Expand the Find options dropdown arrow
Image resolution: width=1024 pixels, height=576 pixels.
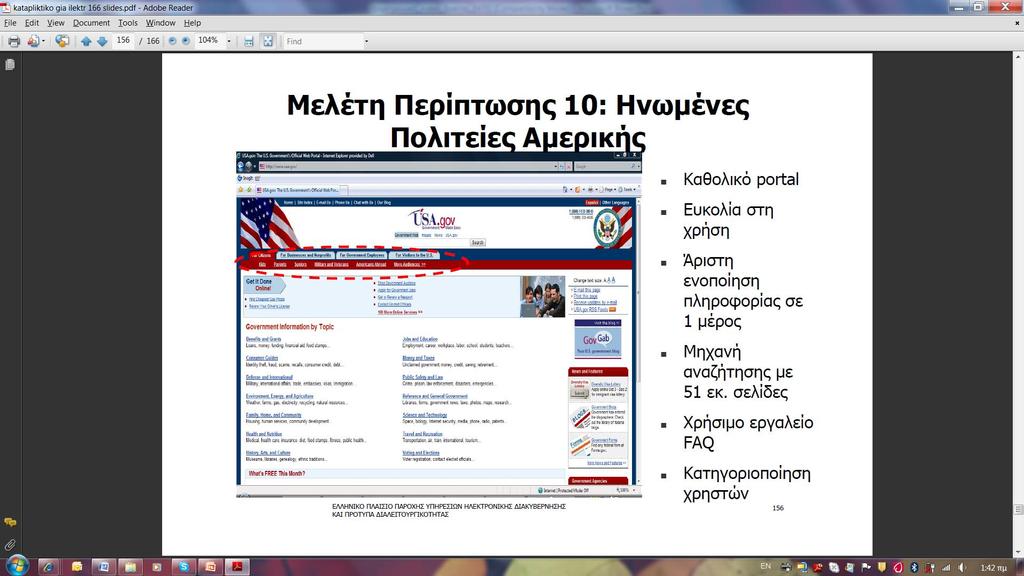[x=366, y=41]
